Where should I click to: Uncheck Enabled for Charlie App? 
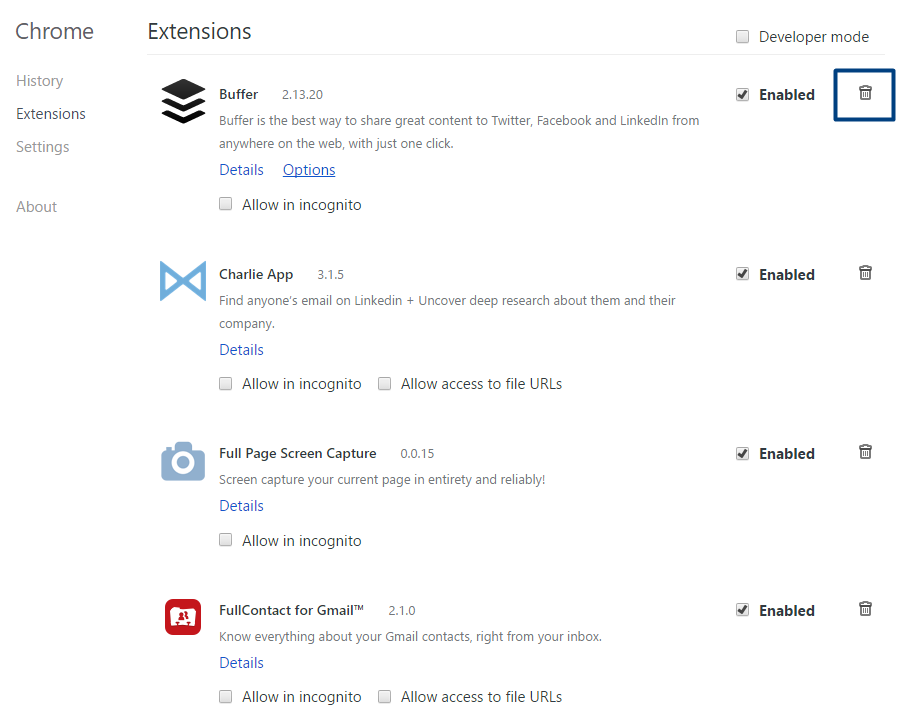(743, 274)
